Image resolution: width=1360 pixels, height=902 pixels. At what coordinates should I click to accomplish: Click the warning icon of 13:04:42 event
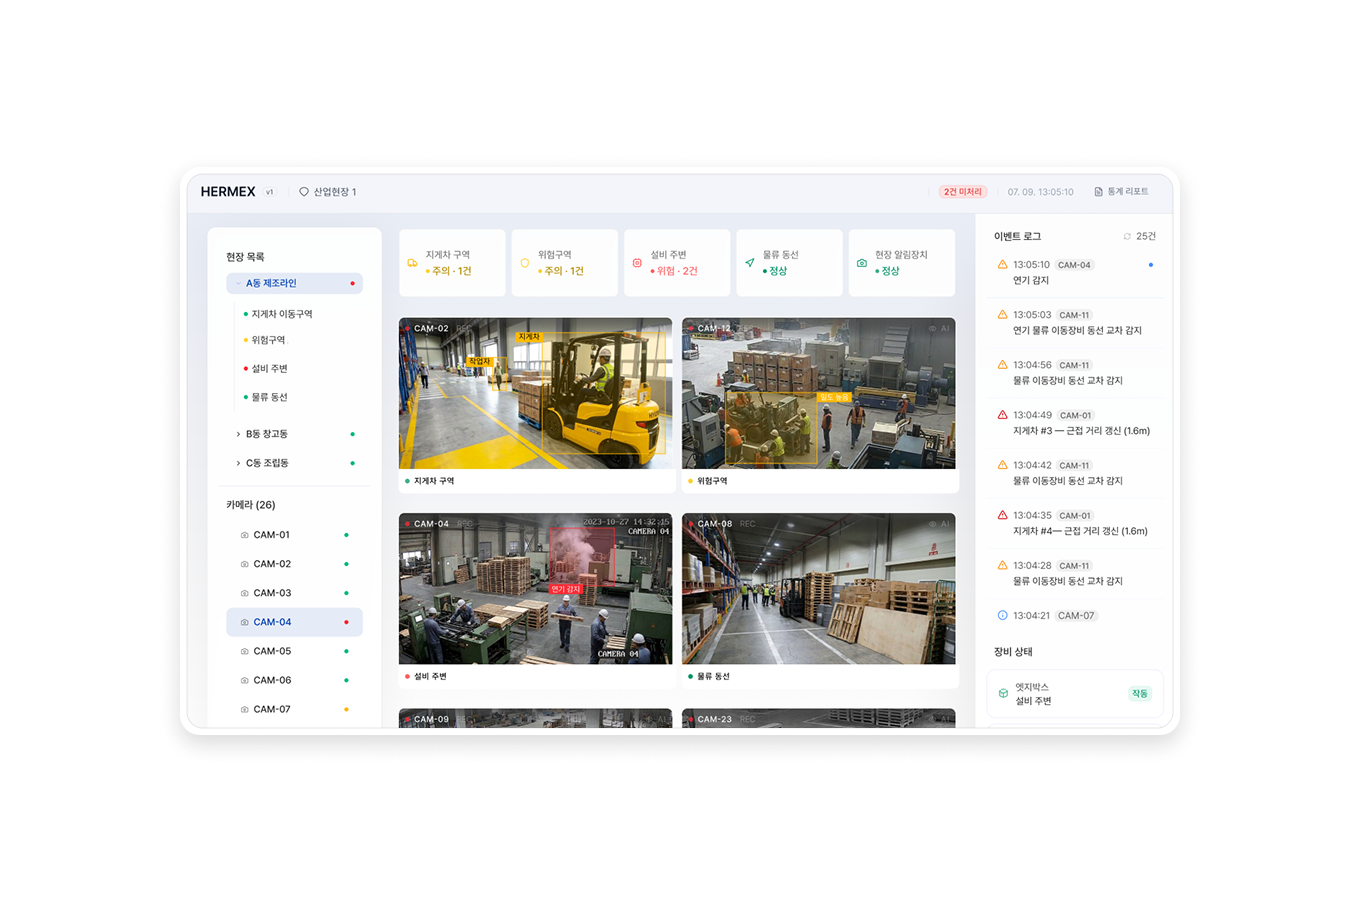pyautogui.click(x=1002, y=465)
